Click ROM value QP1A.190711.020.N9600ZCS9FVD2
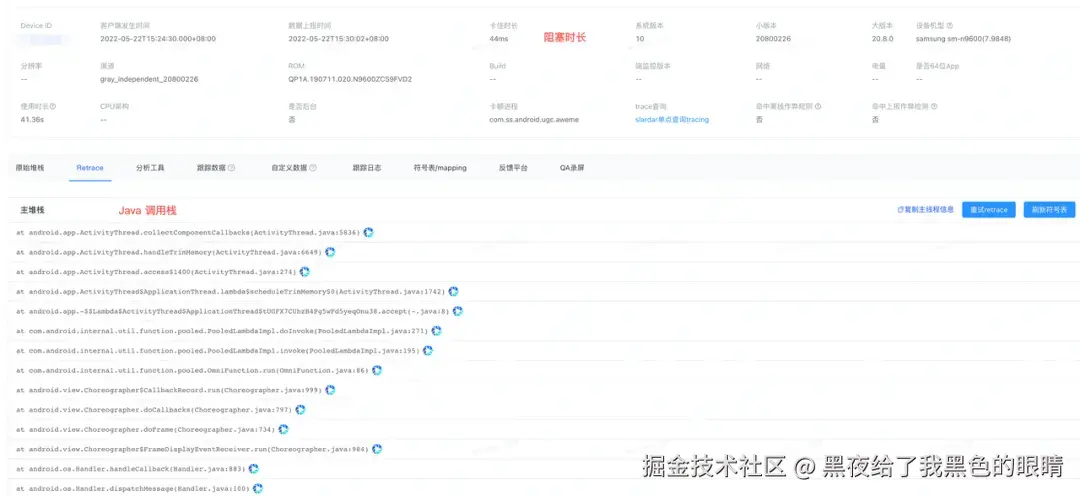 [350, 79]
